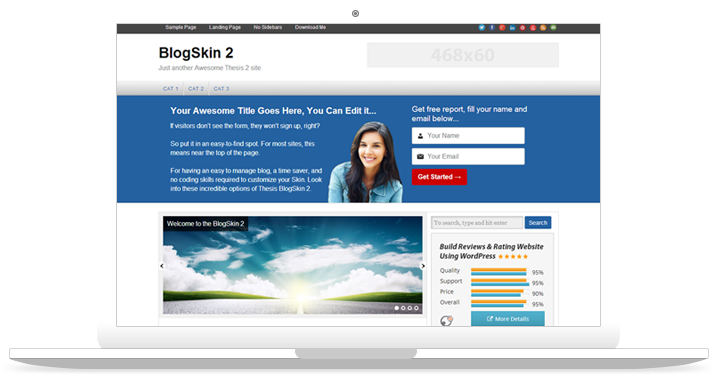Open the Pinterest social icon
715x375 pixels.
pos(523,28)
